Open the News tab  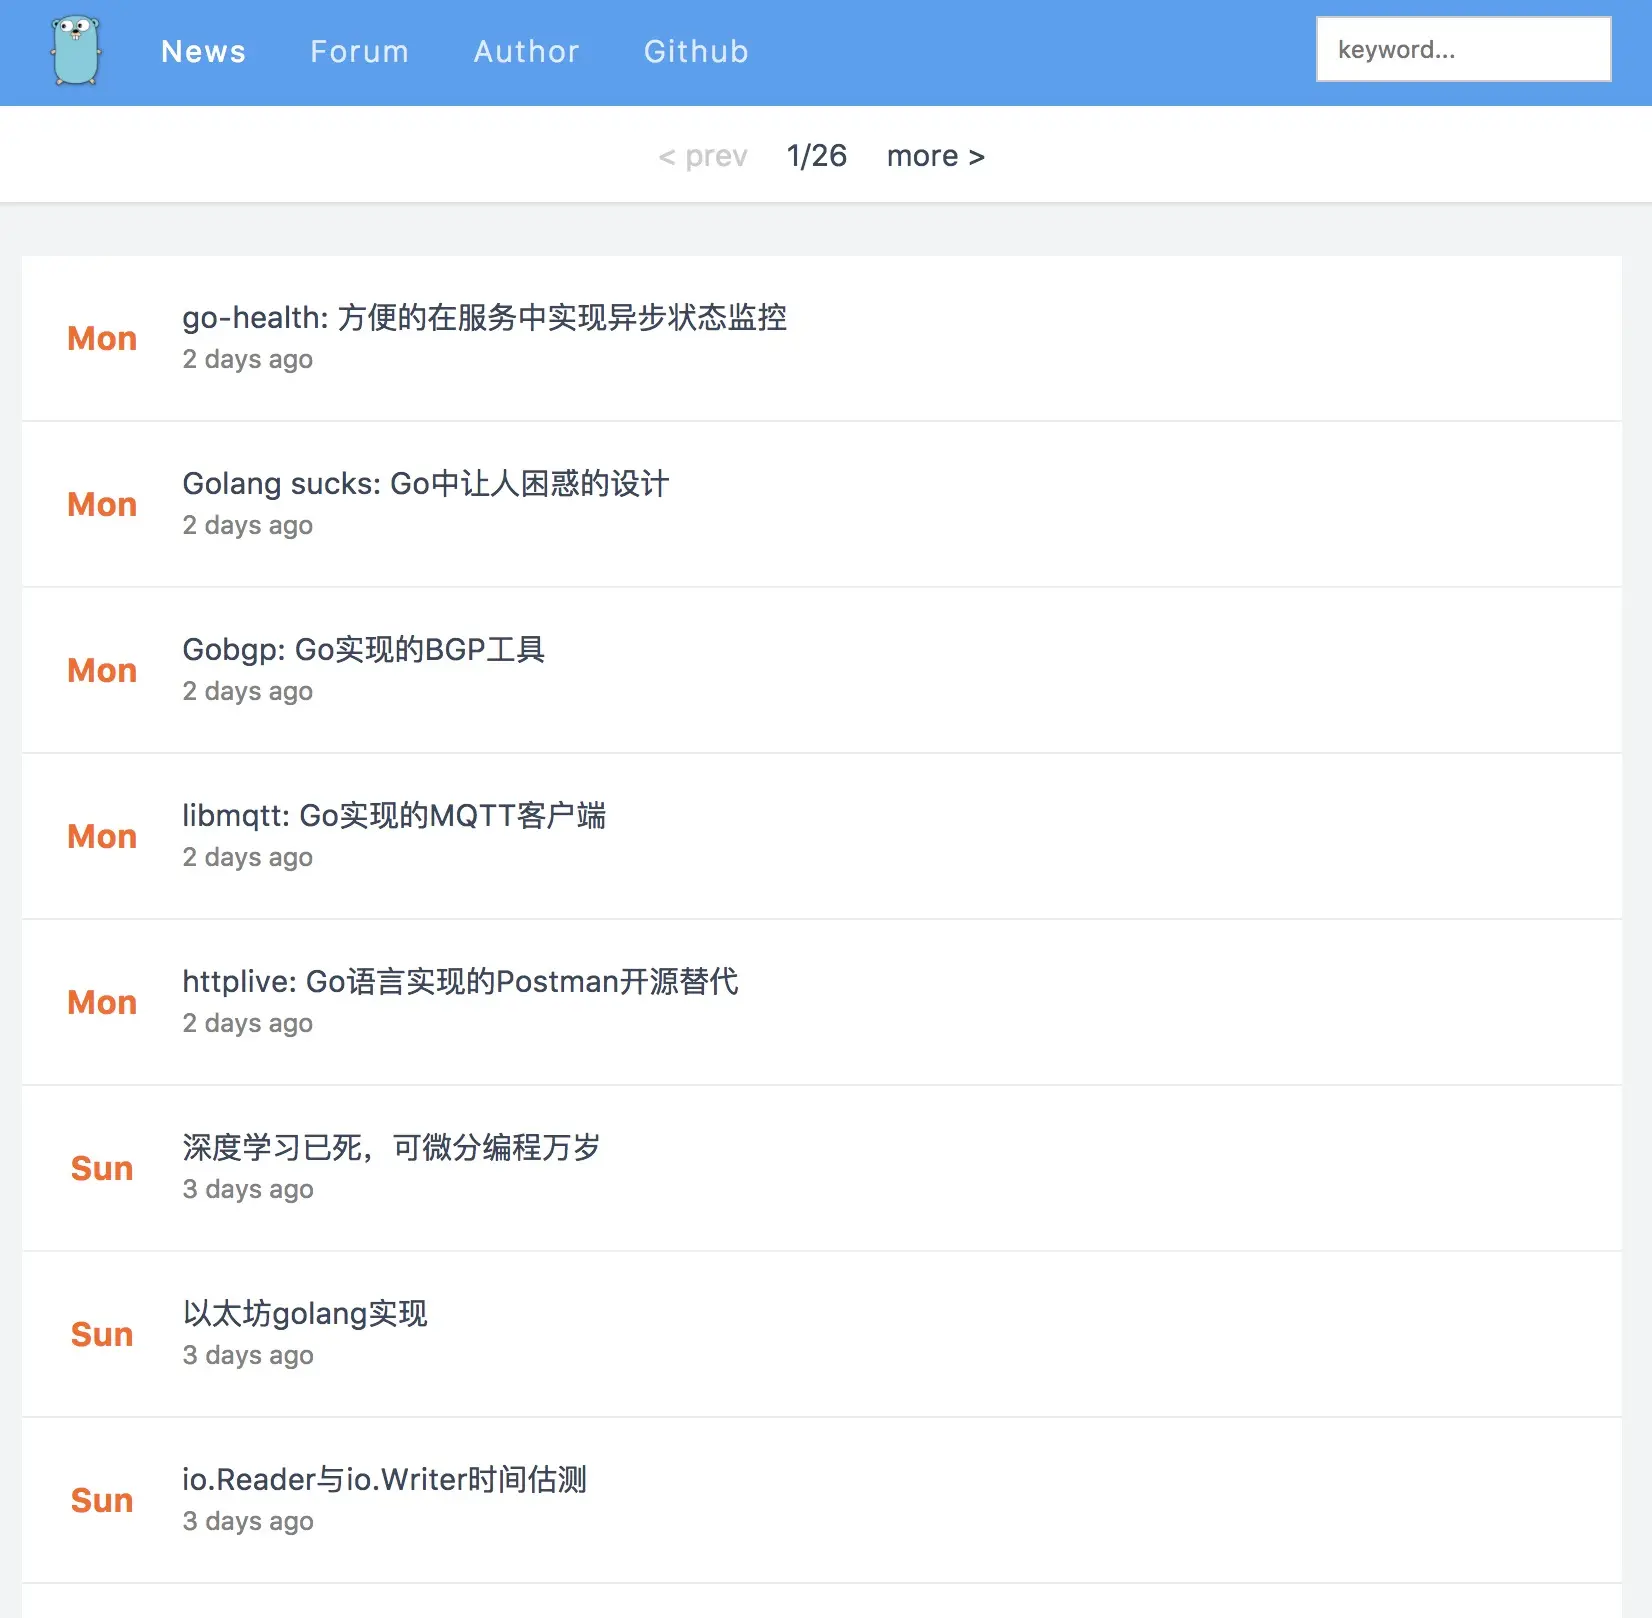[x=203, y=52]
